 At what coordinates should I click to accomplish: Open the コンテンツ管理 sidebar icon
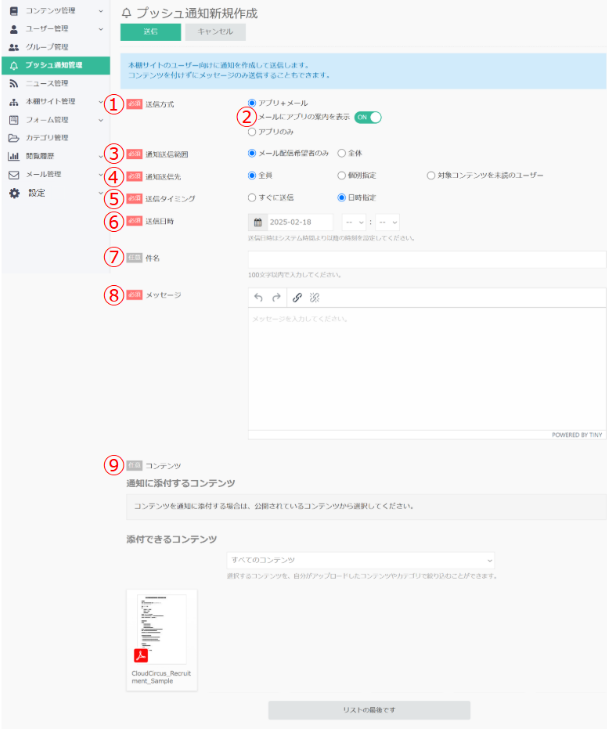[13, 10]
